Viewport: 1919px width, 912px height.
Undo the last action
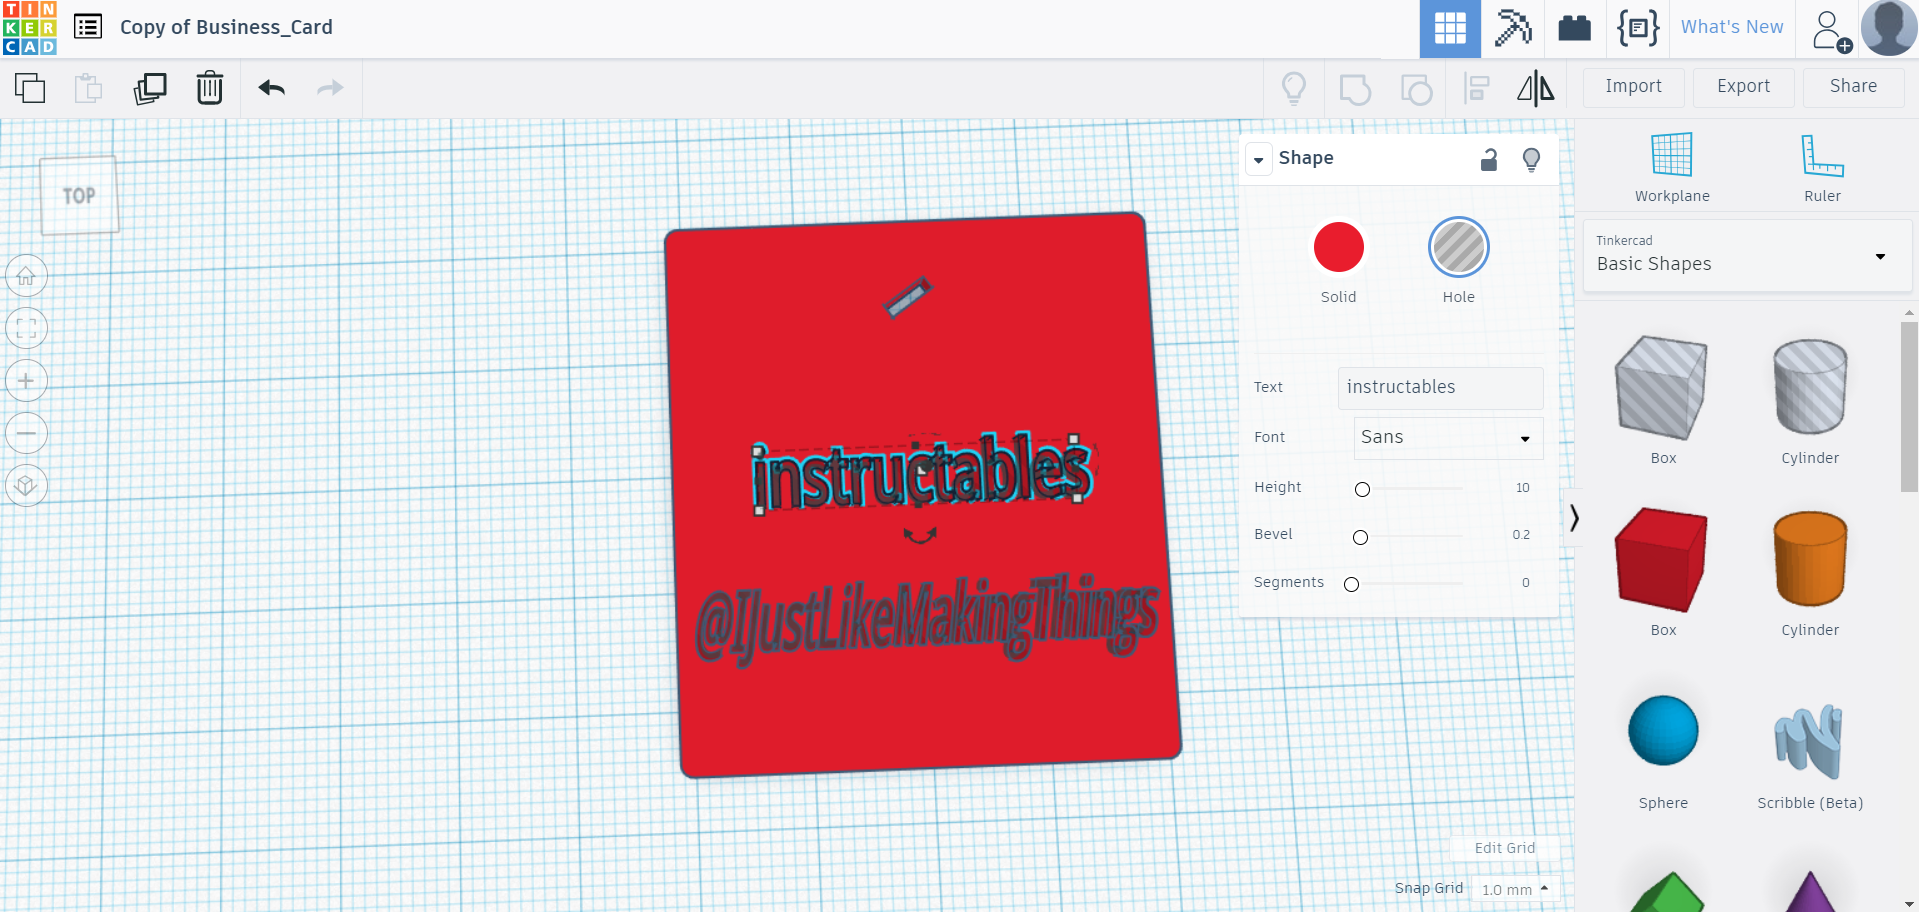pyautogui.click(x=272, y=88)
